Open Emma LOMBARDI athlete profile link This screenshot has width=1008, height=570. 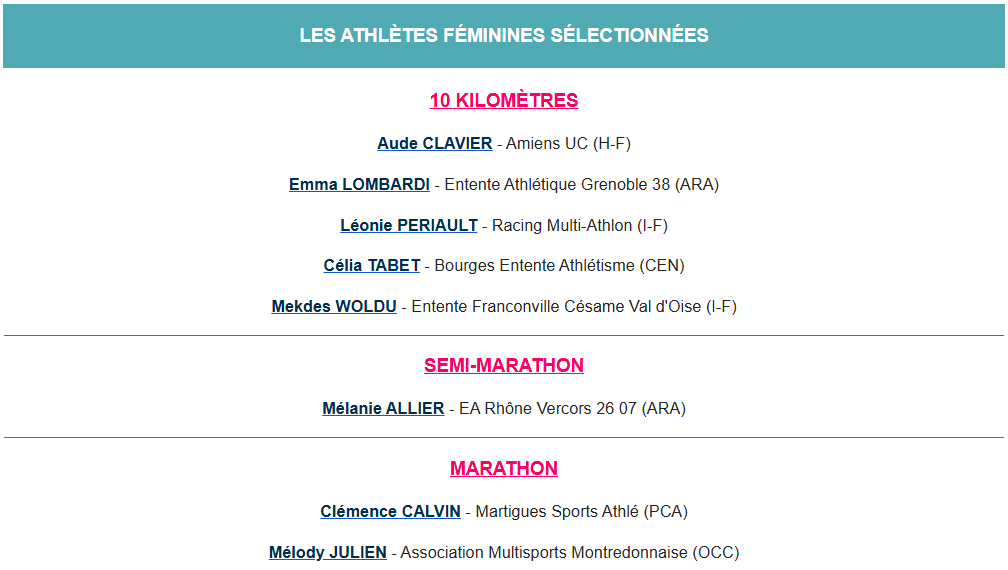tap(359, 184)
